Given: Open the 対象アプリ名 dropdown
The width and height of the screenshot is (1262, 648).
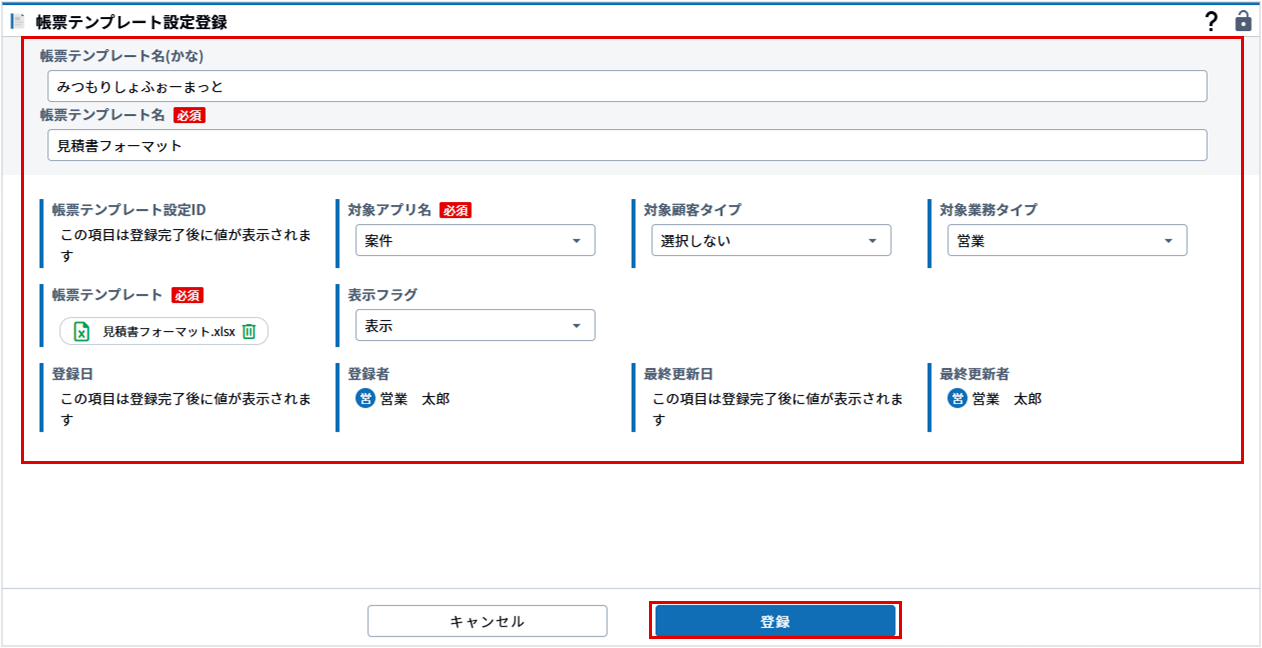Looking at the screenshot, I should click(475, 241).
